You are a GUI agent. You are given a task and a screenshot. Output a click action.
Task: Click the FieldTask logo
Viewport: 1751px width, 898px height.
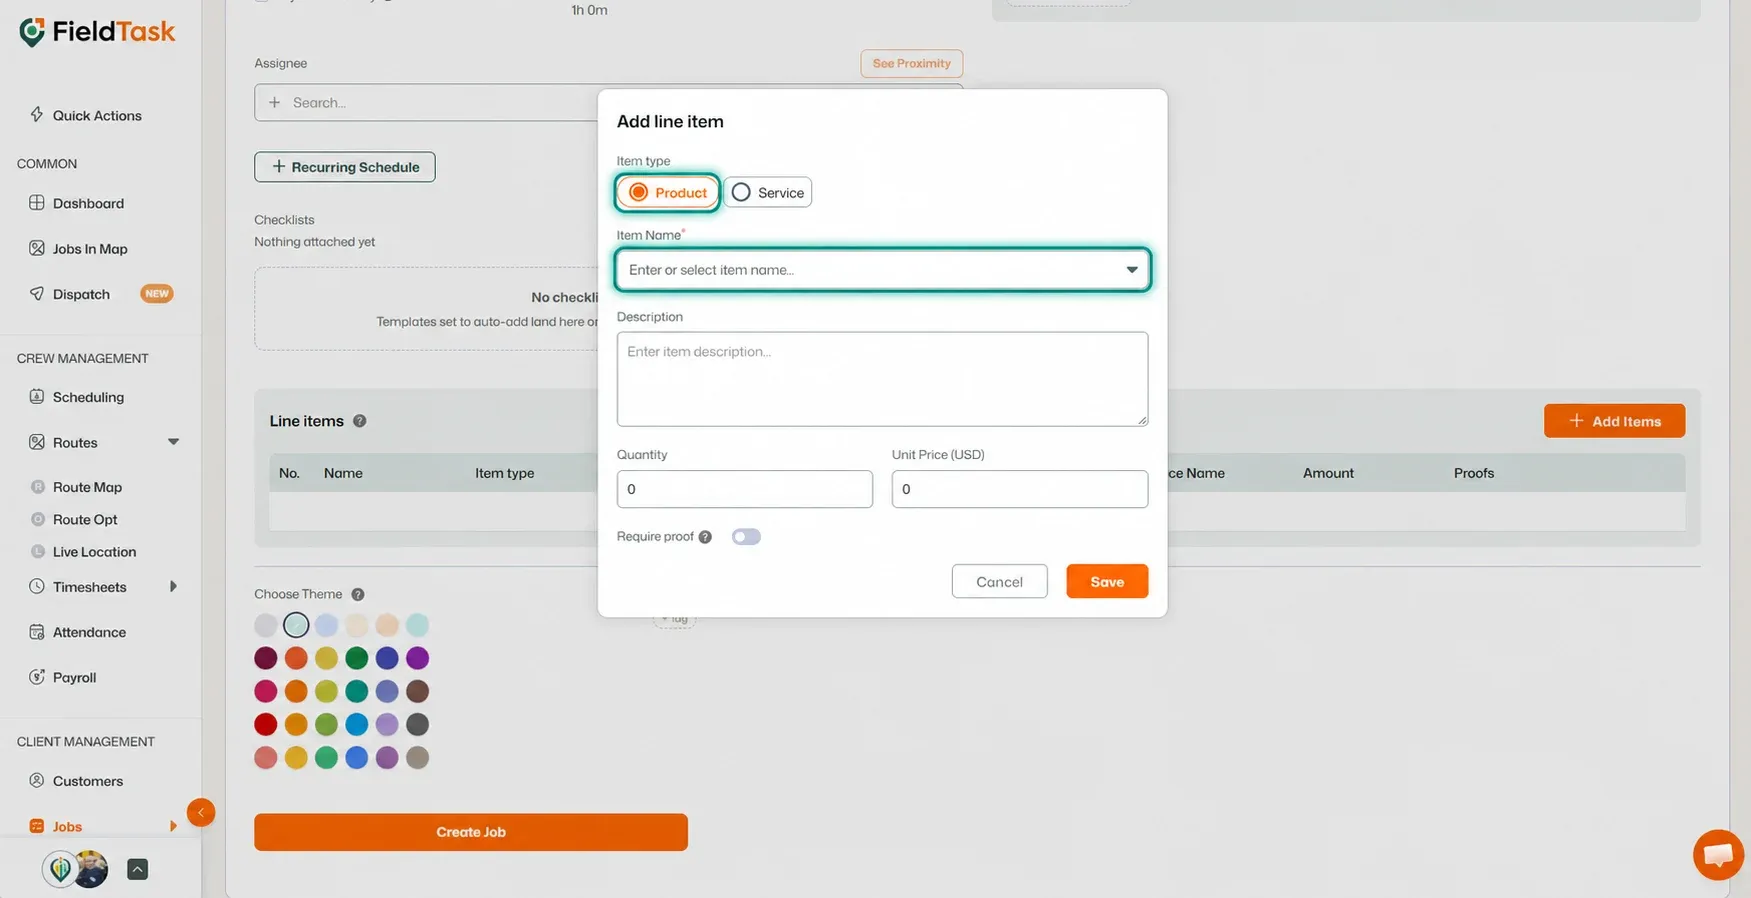tap(97, 32)
